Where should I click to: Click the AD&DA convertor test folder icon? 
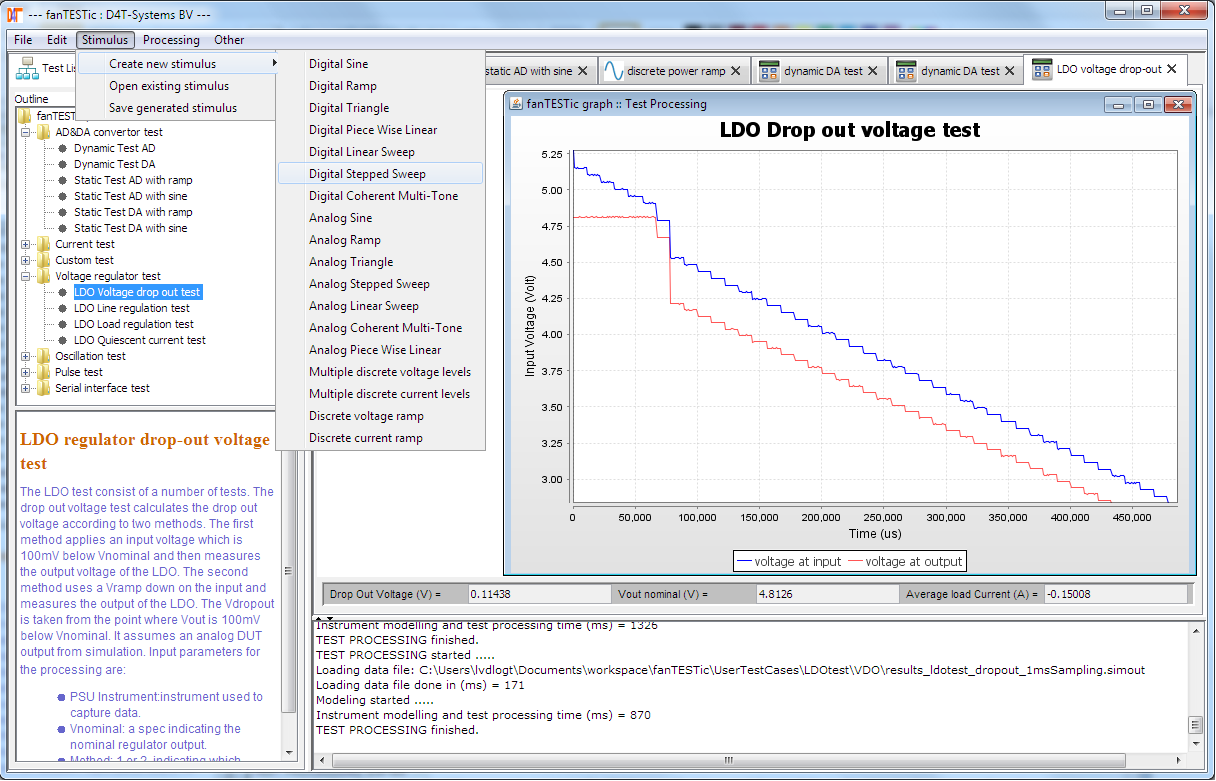tap(44, 132)
